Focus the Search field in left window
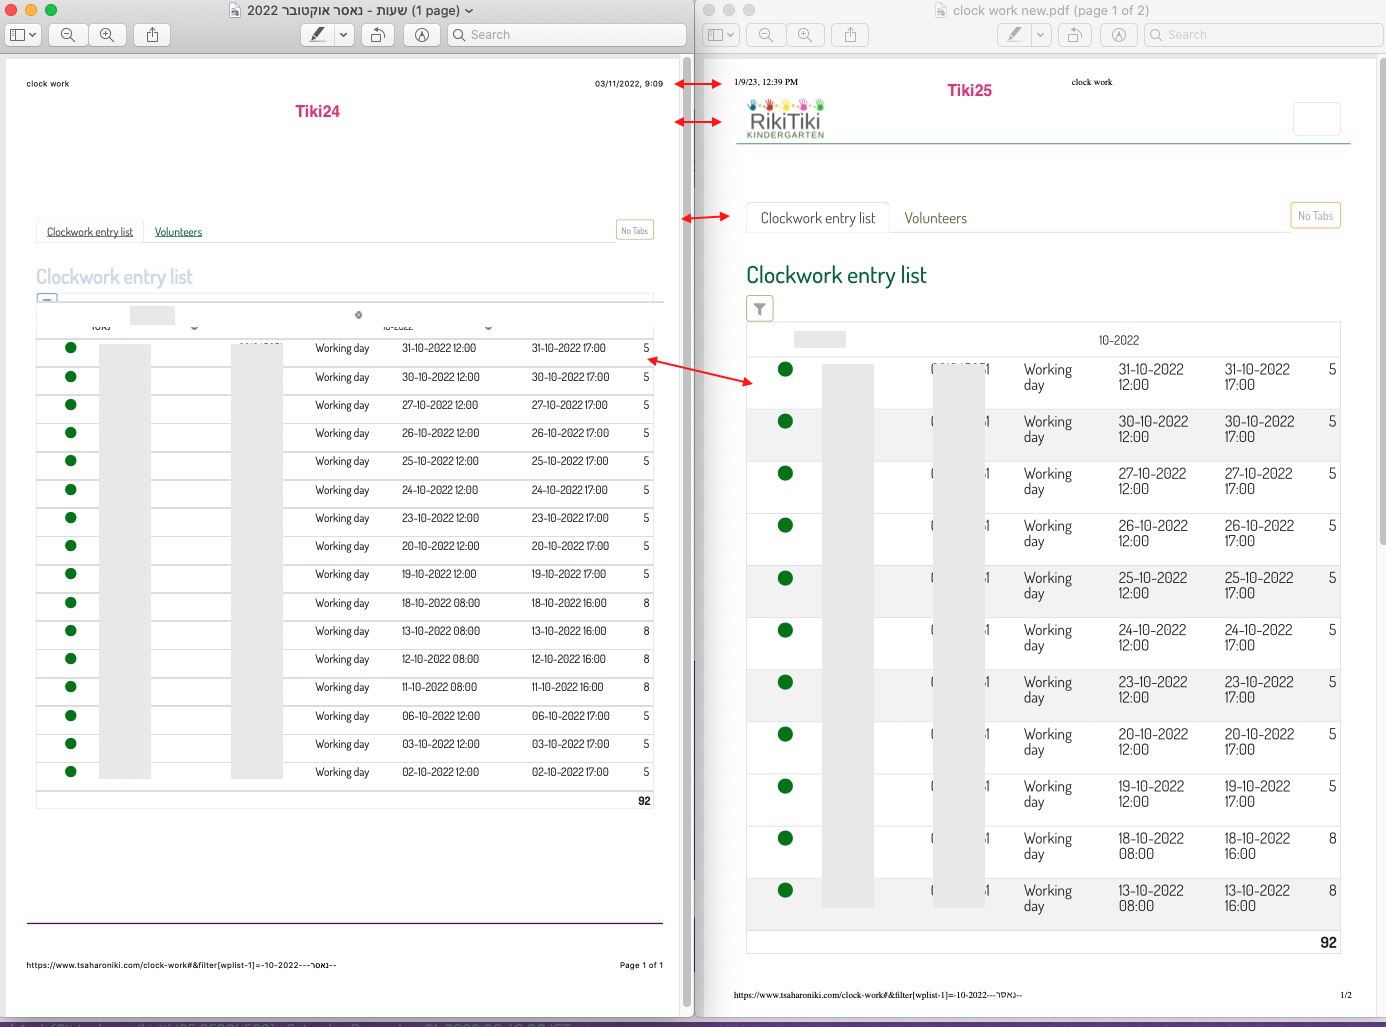Image resolution: width=1386 pixels, height=1027 pixels. (x=567, y=35)
